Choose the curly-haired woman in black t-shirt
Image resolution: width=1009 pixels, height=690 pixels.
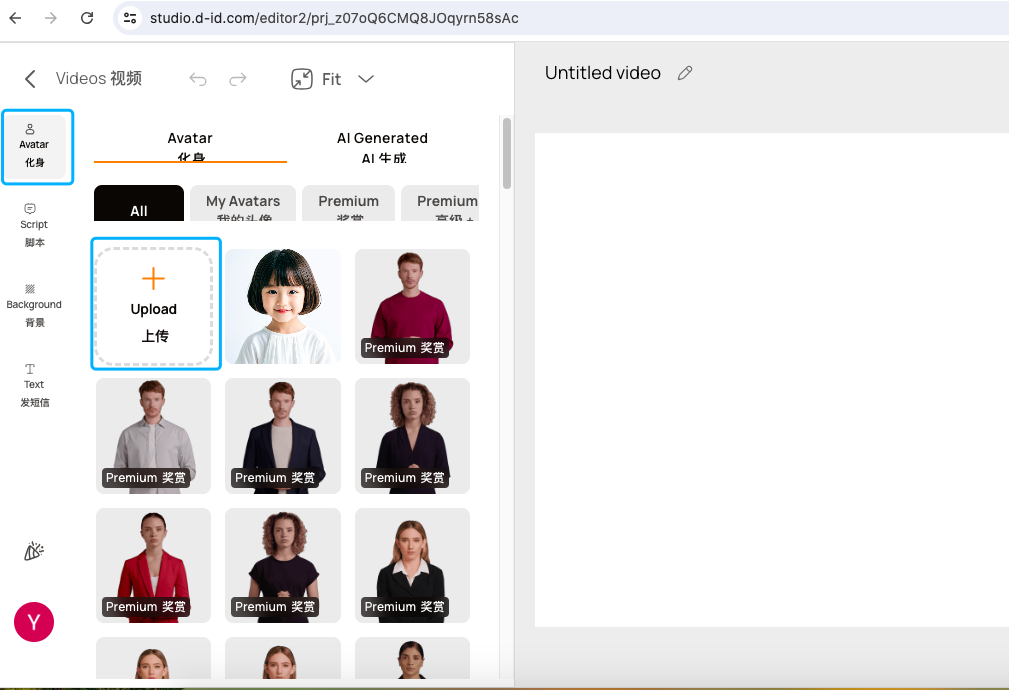point(283,566)
